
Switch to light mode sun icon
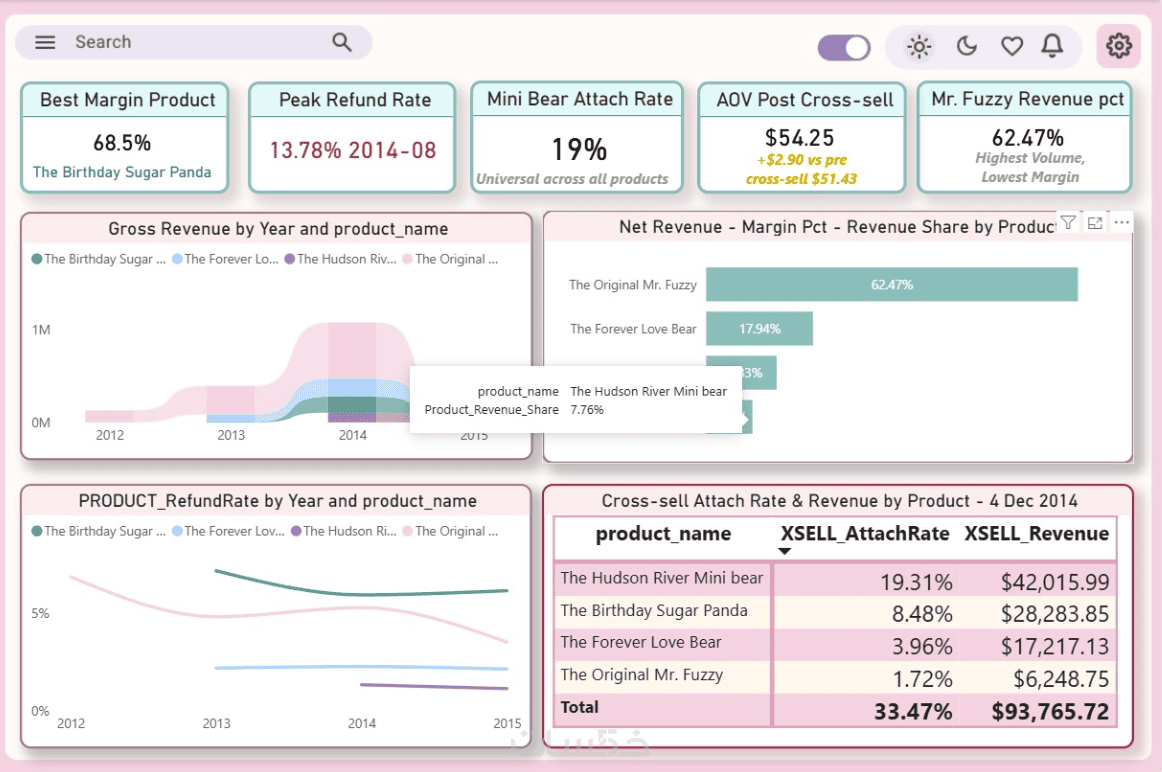[919, 47]
